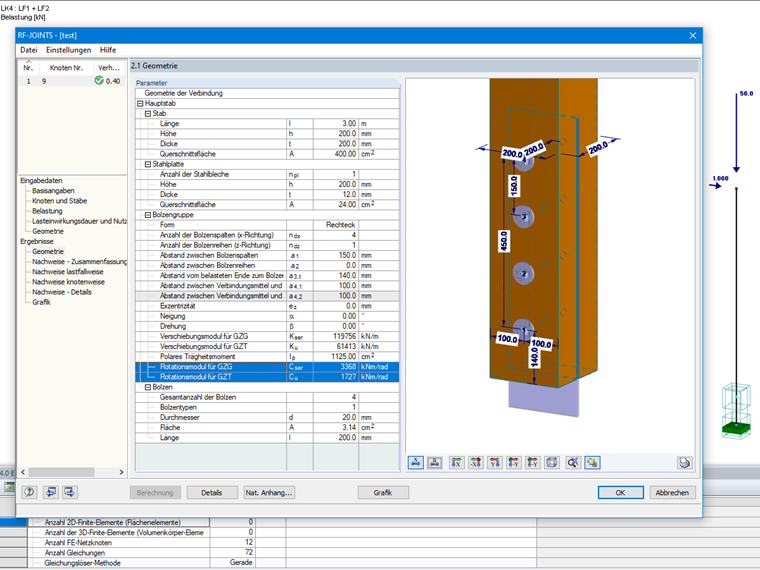Toggle the transparent overlapping-squares view icon

[x=592, y=462]
